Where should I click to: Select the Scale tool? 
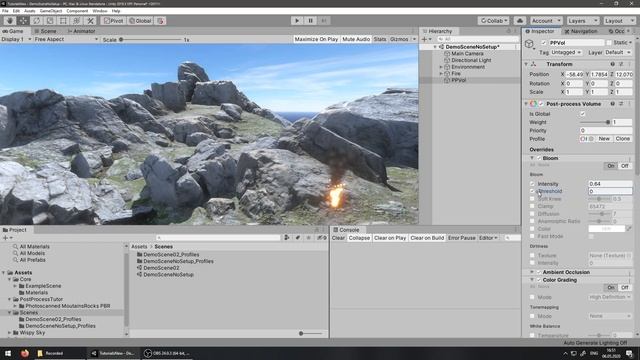click(50, 21)
